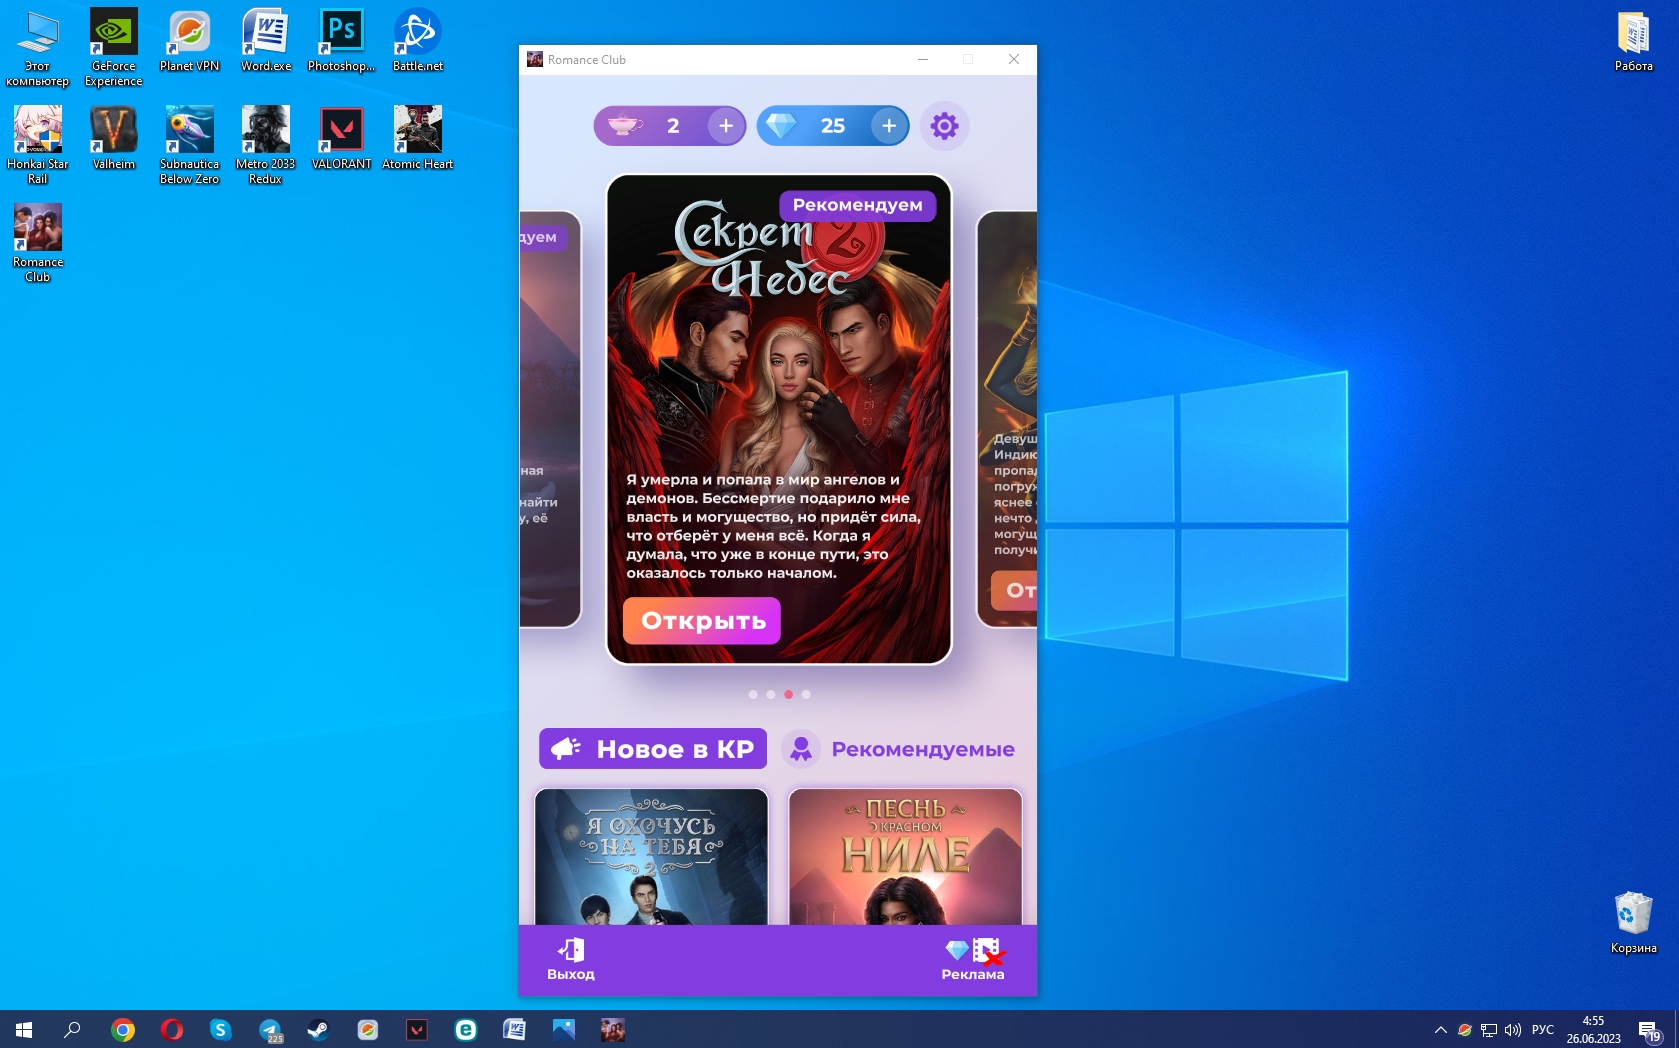Add more diamonds with plus button

(889, 126)
